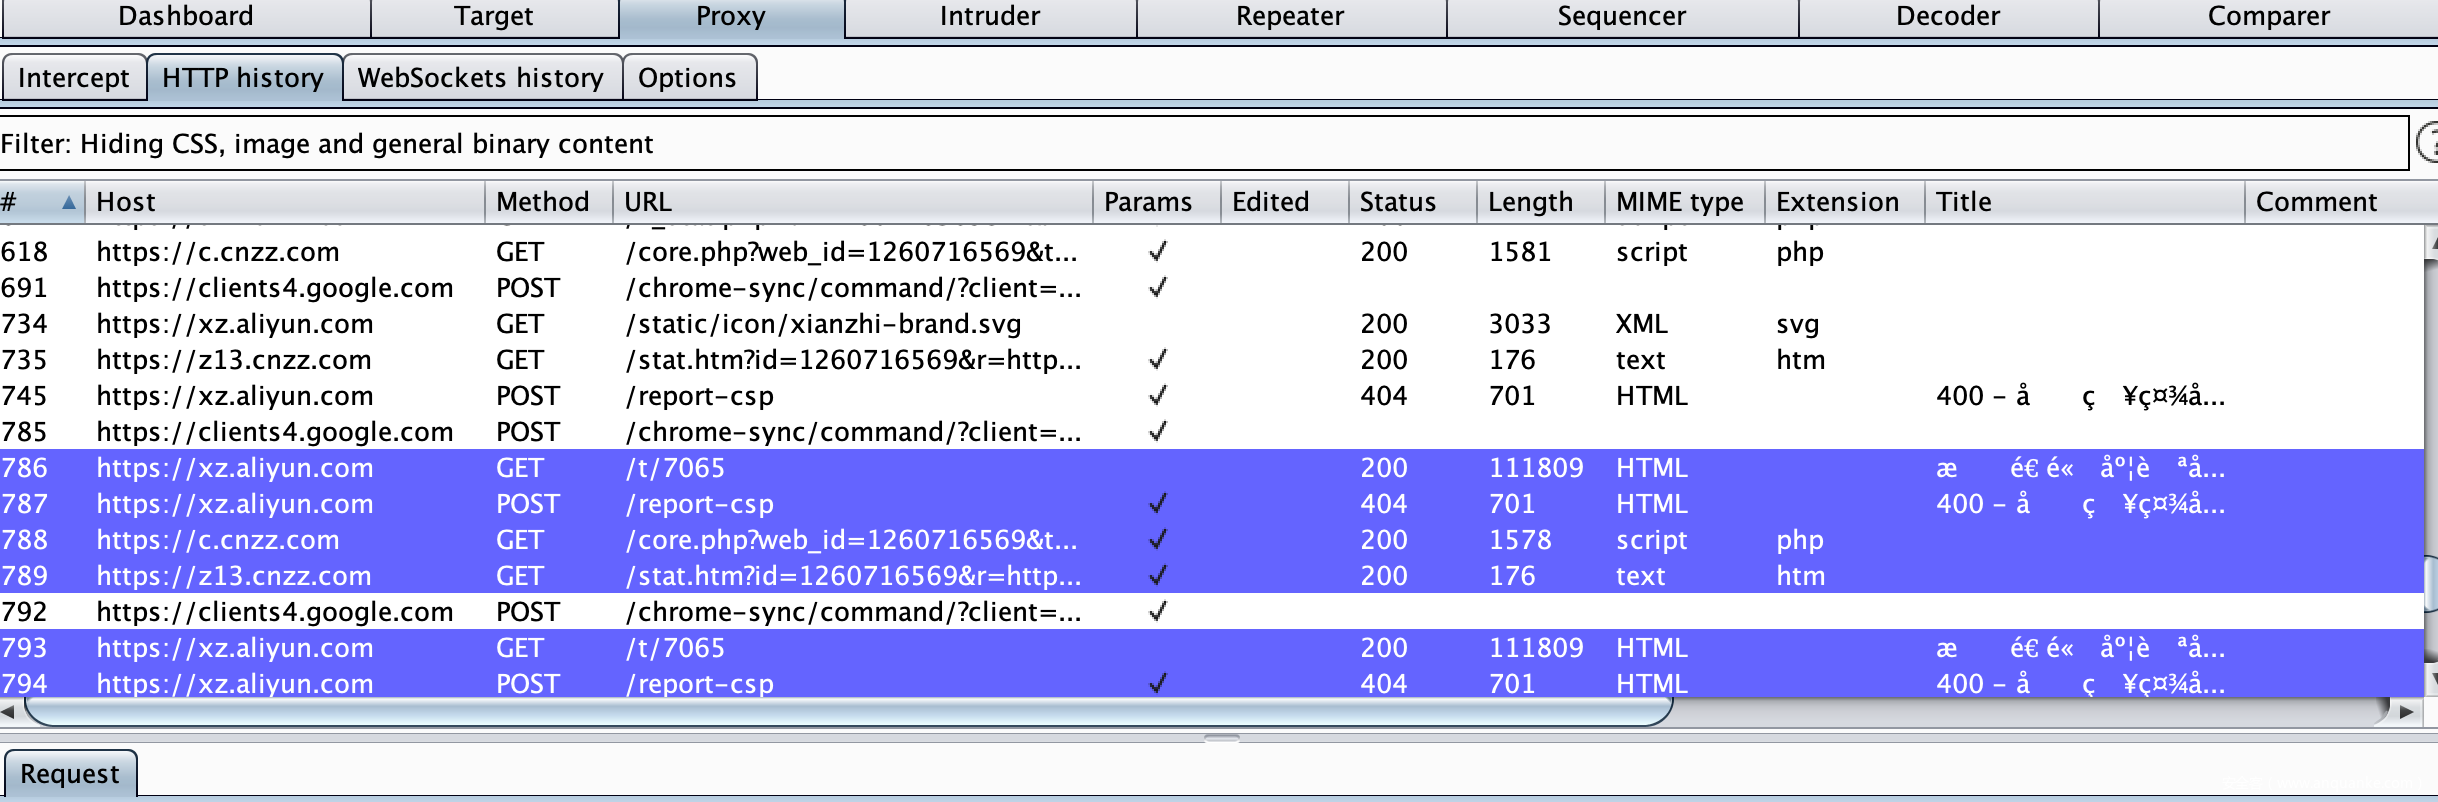Click the ascending sort arrow in # column
2438x802 pixels.
pyautogui.click(x=68, y=203)
